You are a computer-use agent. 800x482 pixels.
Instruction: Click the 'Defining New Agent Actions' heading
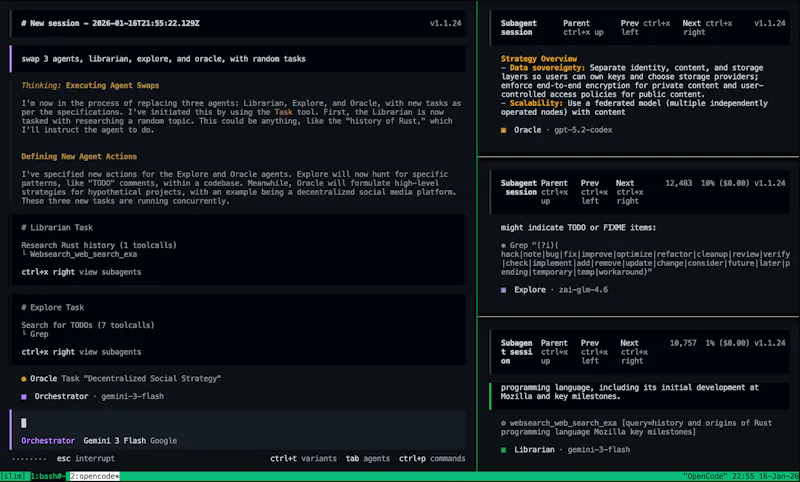[79, 157]
